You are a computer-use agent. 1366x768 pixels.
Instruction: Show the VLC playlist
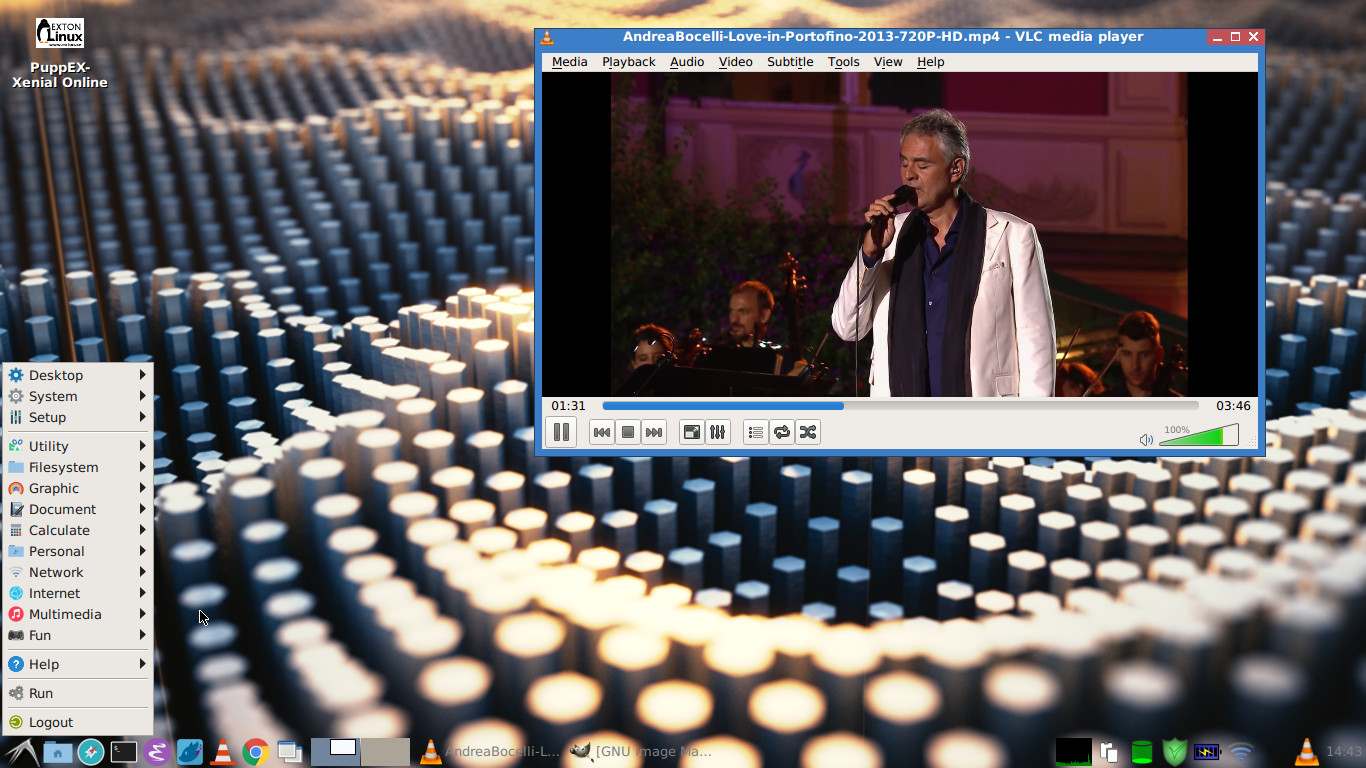[756, 432]
